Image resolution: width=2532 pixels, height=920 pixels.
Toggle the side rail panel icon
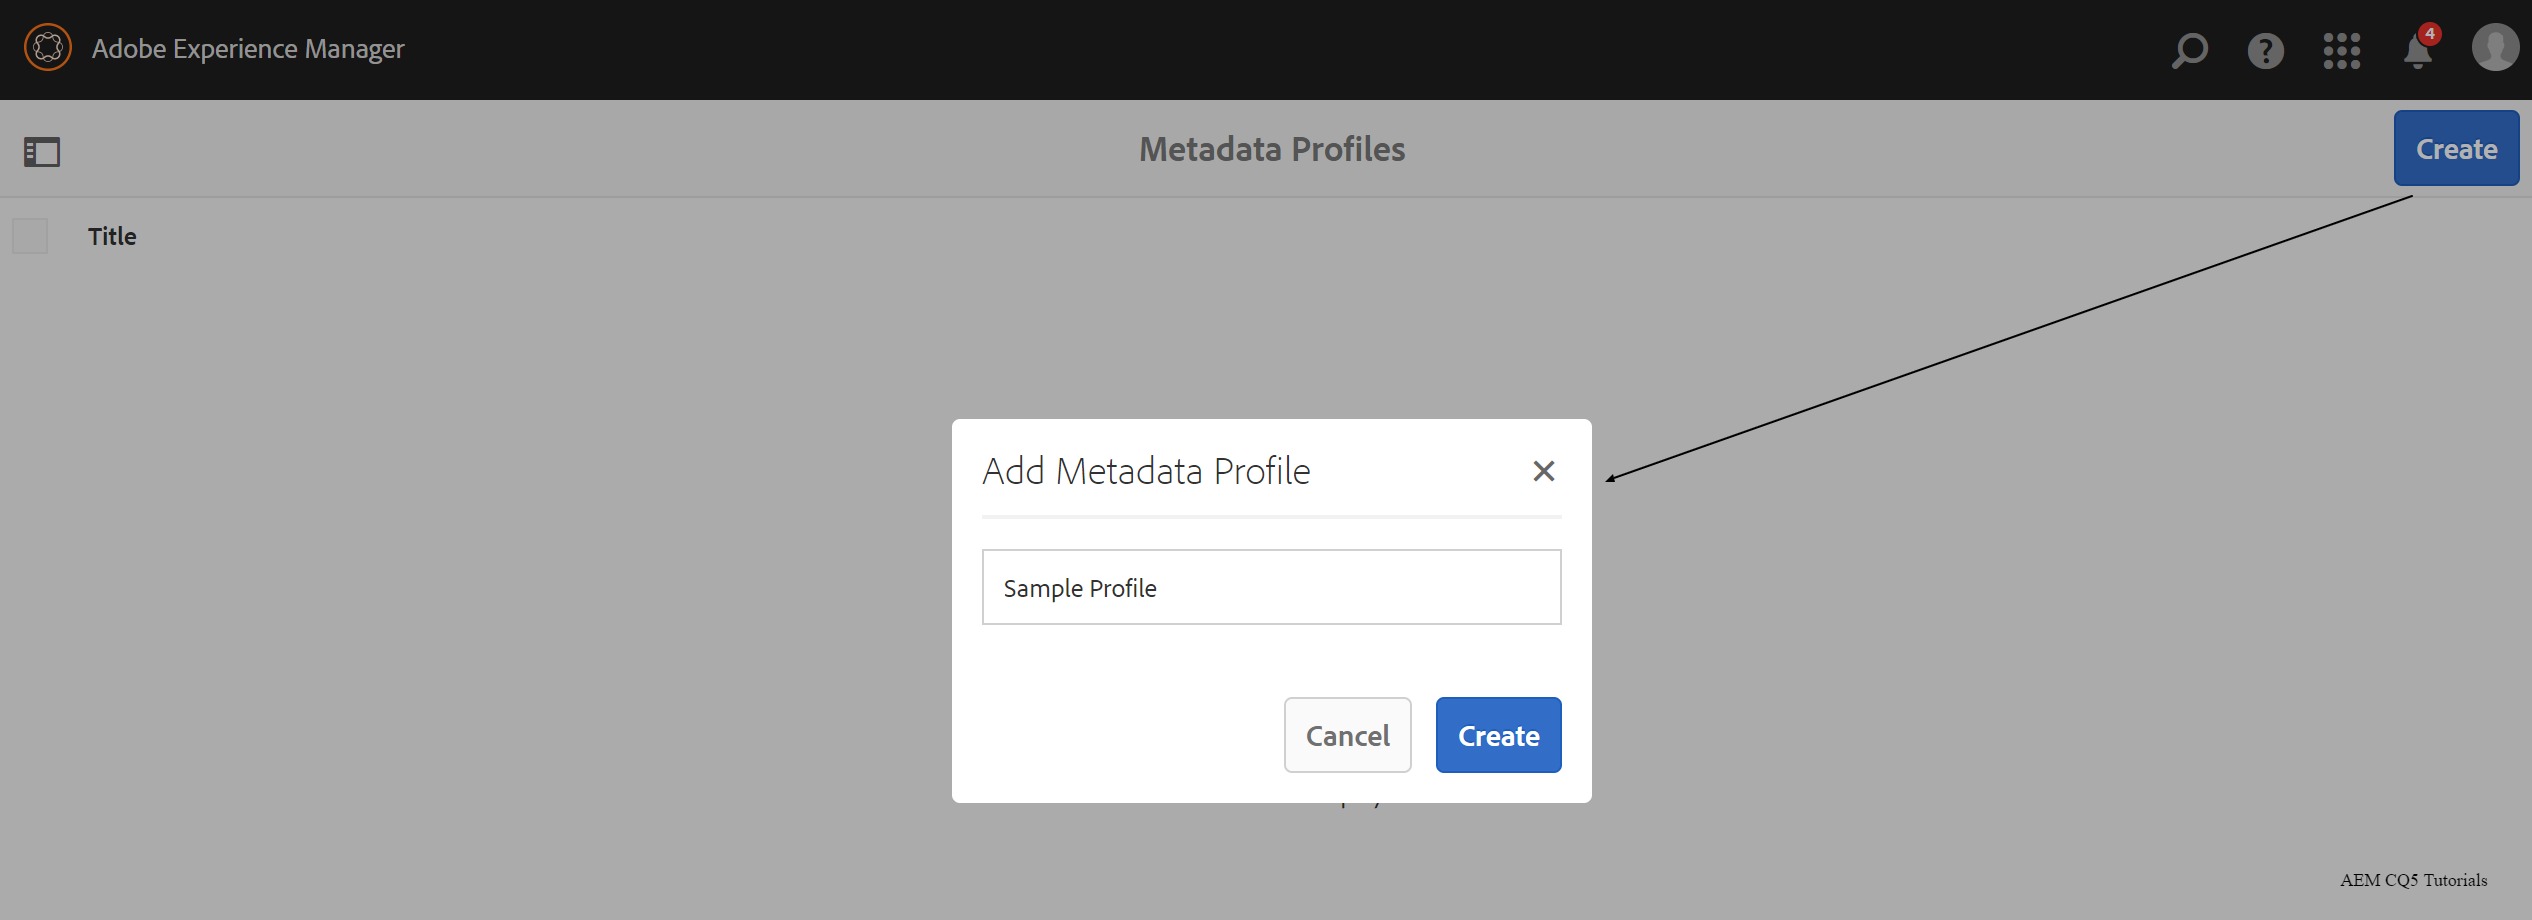(42, 152)
